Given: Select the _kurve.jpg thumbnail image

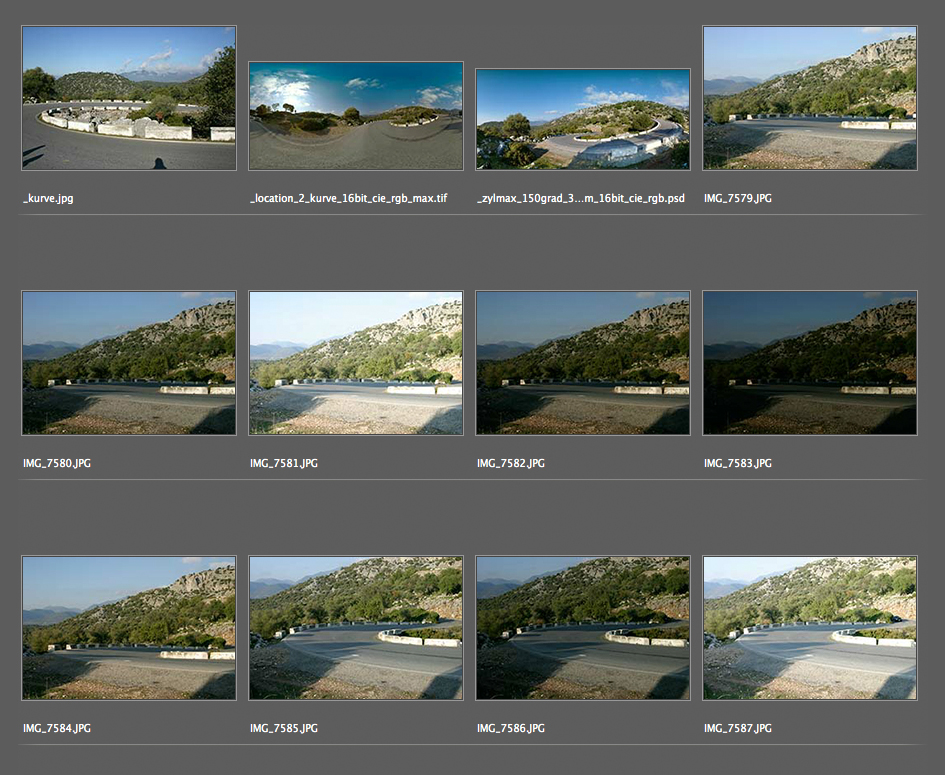Looking at the screenshot, I should point(129,98).
